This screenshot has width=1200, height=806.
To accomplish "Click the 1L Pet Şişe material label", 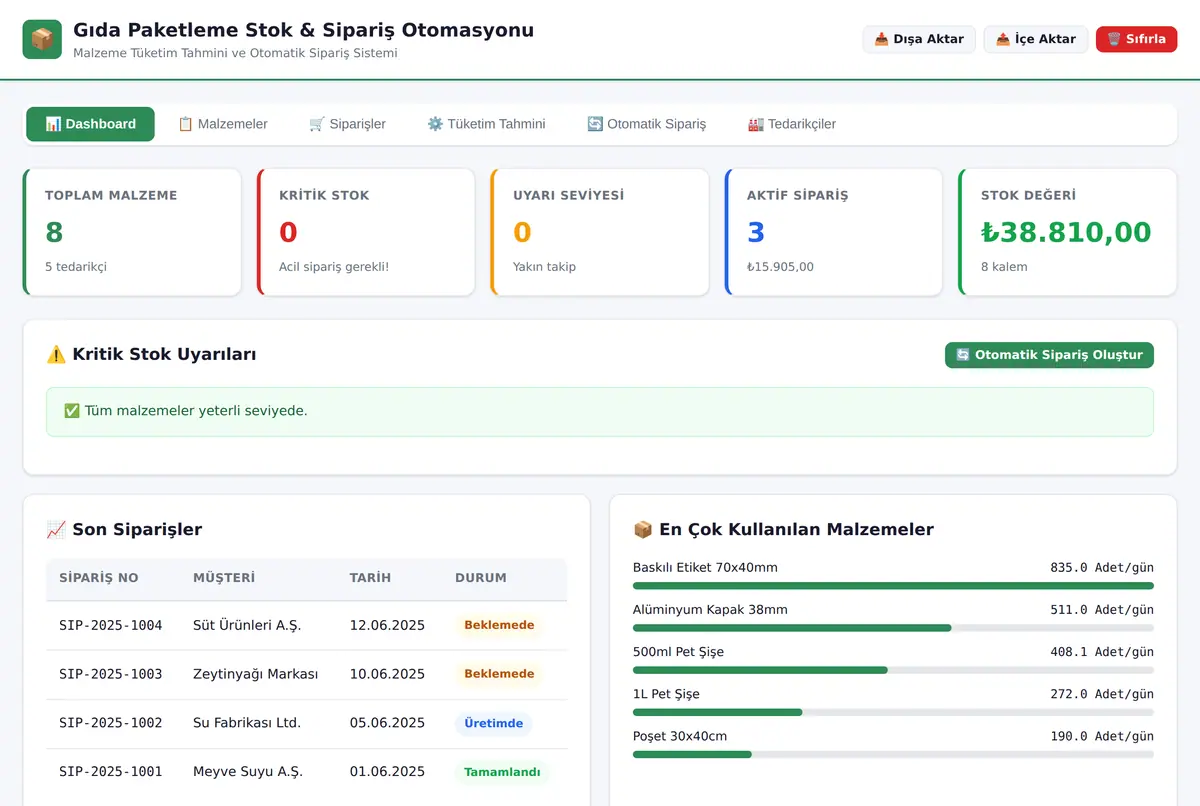I will point(666,694).
